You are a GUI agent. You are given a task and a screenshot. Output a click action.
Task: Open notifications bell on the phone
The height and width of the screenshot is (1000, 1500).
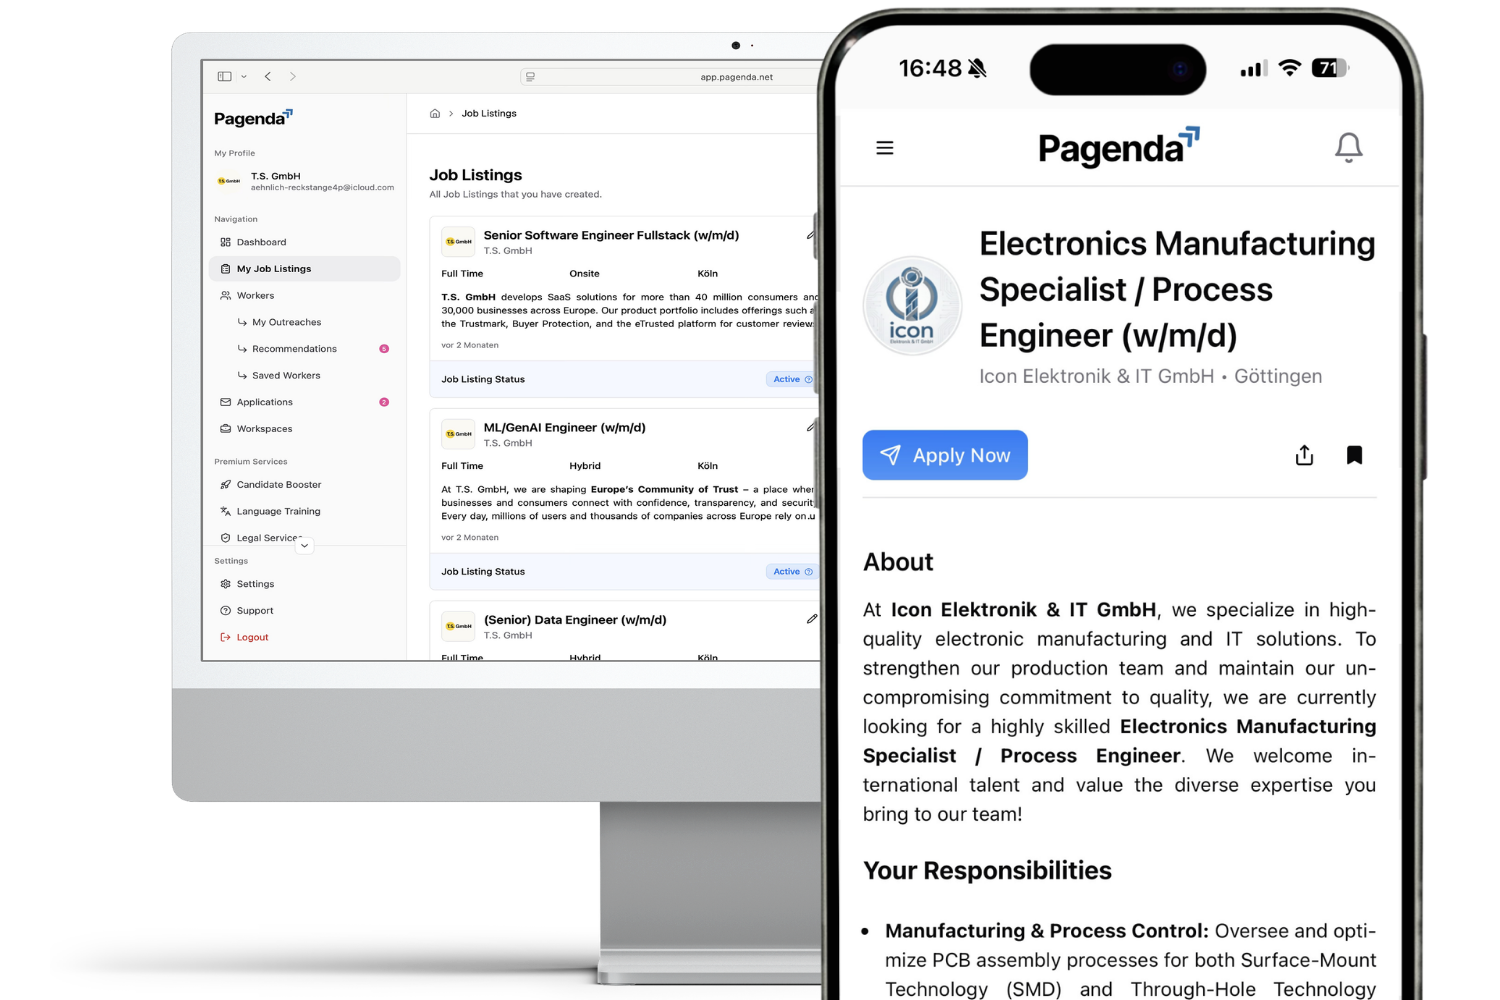pos(1348,148)
